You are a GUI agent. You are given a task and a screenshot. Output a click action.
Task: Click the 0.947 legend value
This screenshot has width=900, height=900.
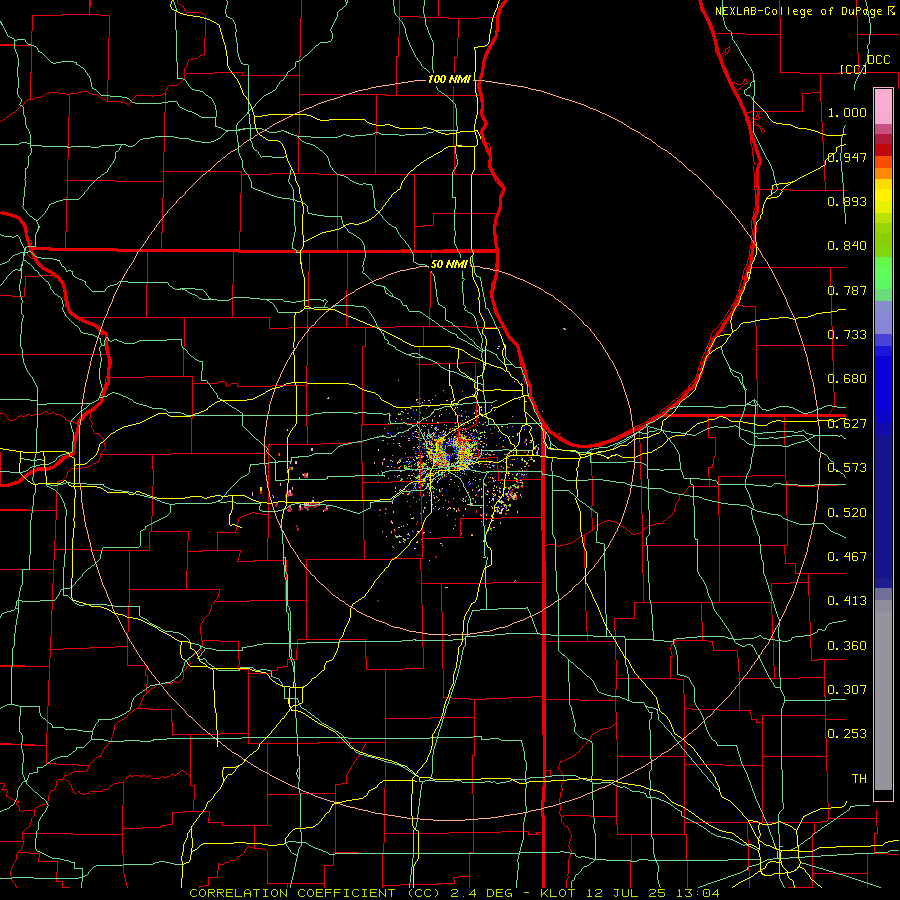(x=847, y=157)
